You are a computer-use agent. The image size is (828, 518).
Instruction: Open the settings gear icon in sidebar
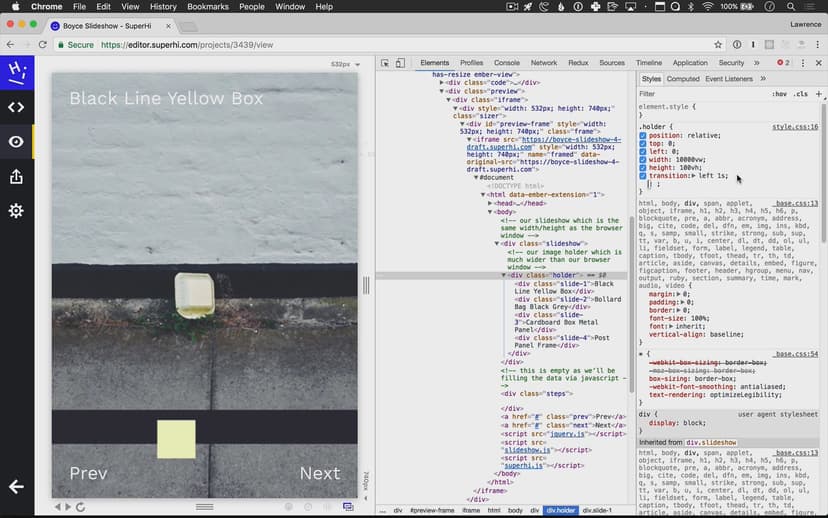(x=16, y=211)
